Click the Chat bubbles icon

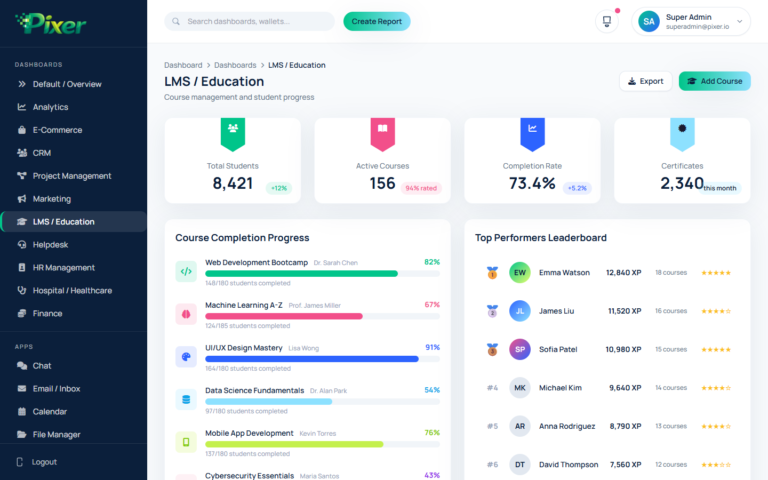point(22,366)
